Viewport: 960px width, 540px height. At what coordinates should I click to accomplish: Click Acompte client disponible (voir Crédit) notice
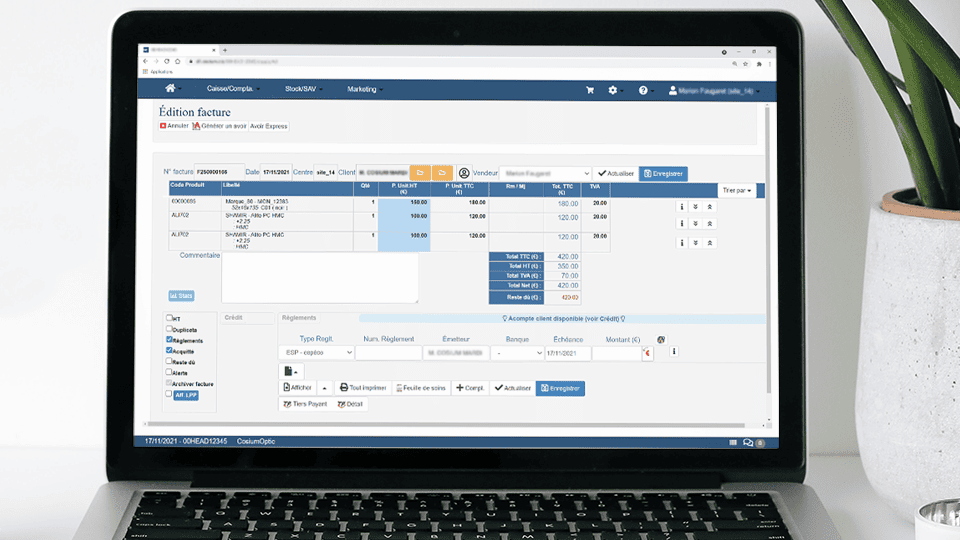point(563,318)
